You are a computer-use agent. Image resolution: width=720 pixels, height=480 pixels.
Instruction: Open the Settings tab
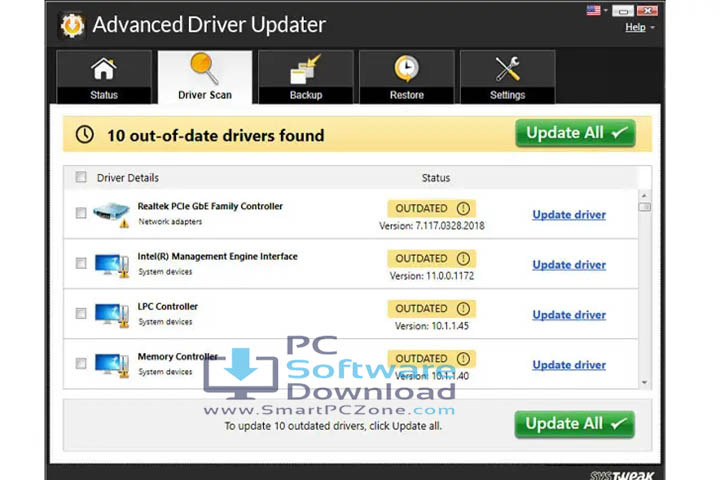(x=507, y=77)
